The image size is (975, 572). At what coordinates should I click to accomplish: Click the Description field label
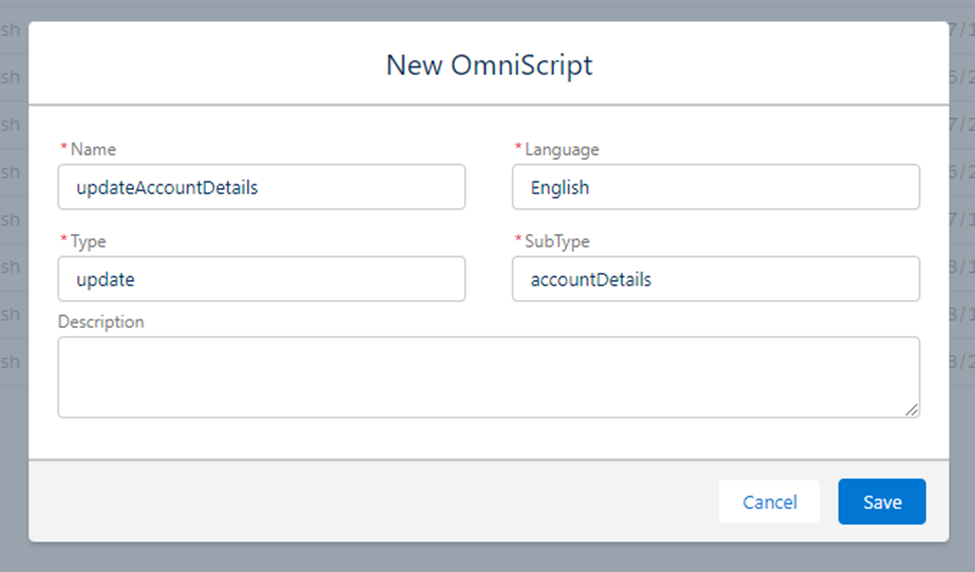(x=101, y=322)
